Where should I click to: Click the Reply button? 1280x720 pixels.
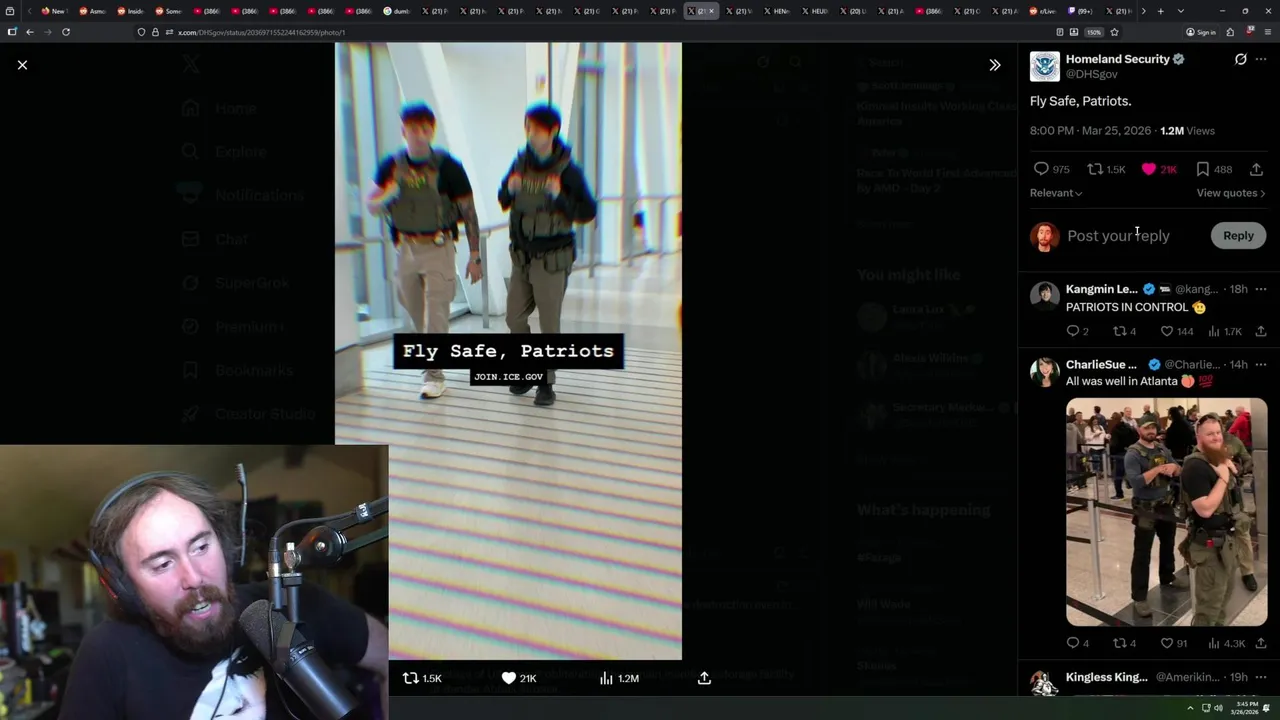click(x=1238, y=236)
